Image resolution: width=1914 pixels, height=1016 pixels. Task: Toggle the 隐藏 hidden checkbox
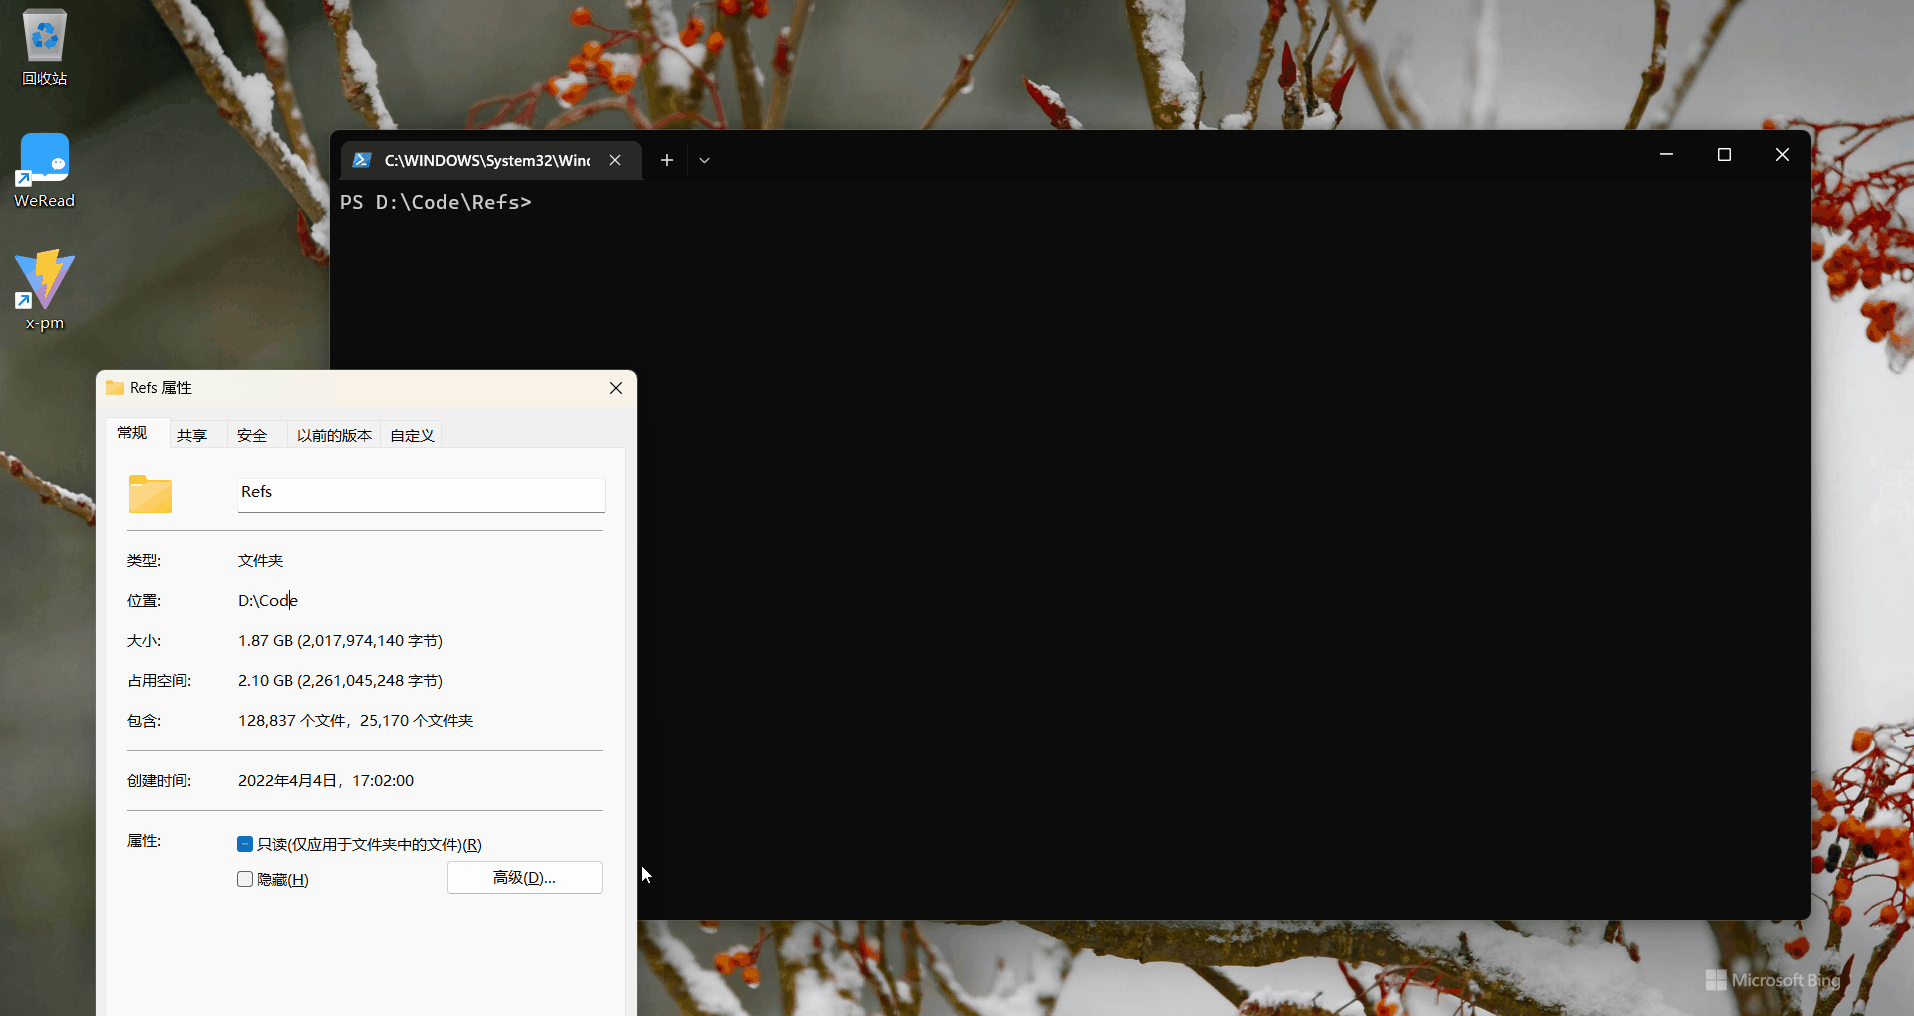pyautogui.click(x=245, y=879)
